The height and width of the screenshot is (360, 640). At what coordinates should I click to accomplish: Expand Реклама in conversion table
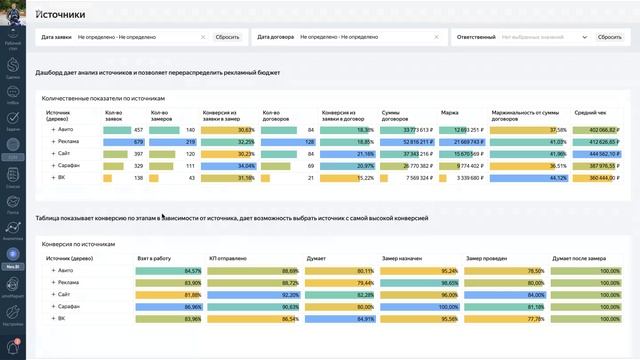point(53,282)
